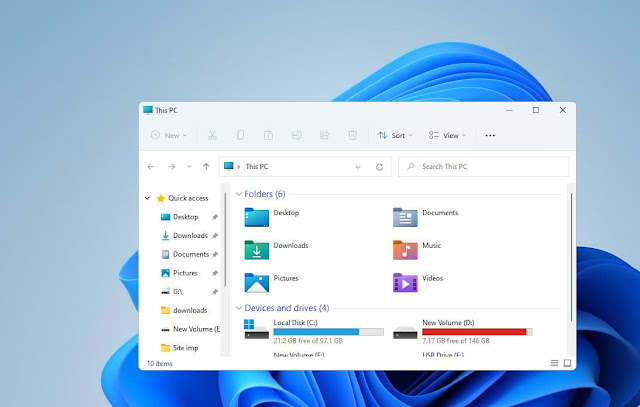Click '7.17 GB free of 146 GB' text
This screenshot has height=407, width=640.
(456, 340)
